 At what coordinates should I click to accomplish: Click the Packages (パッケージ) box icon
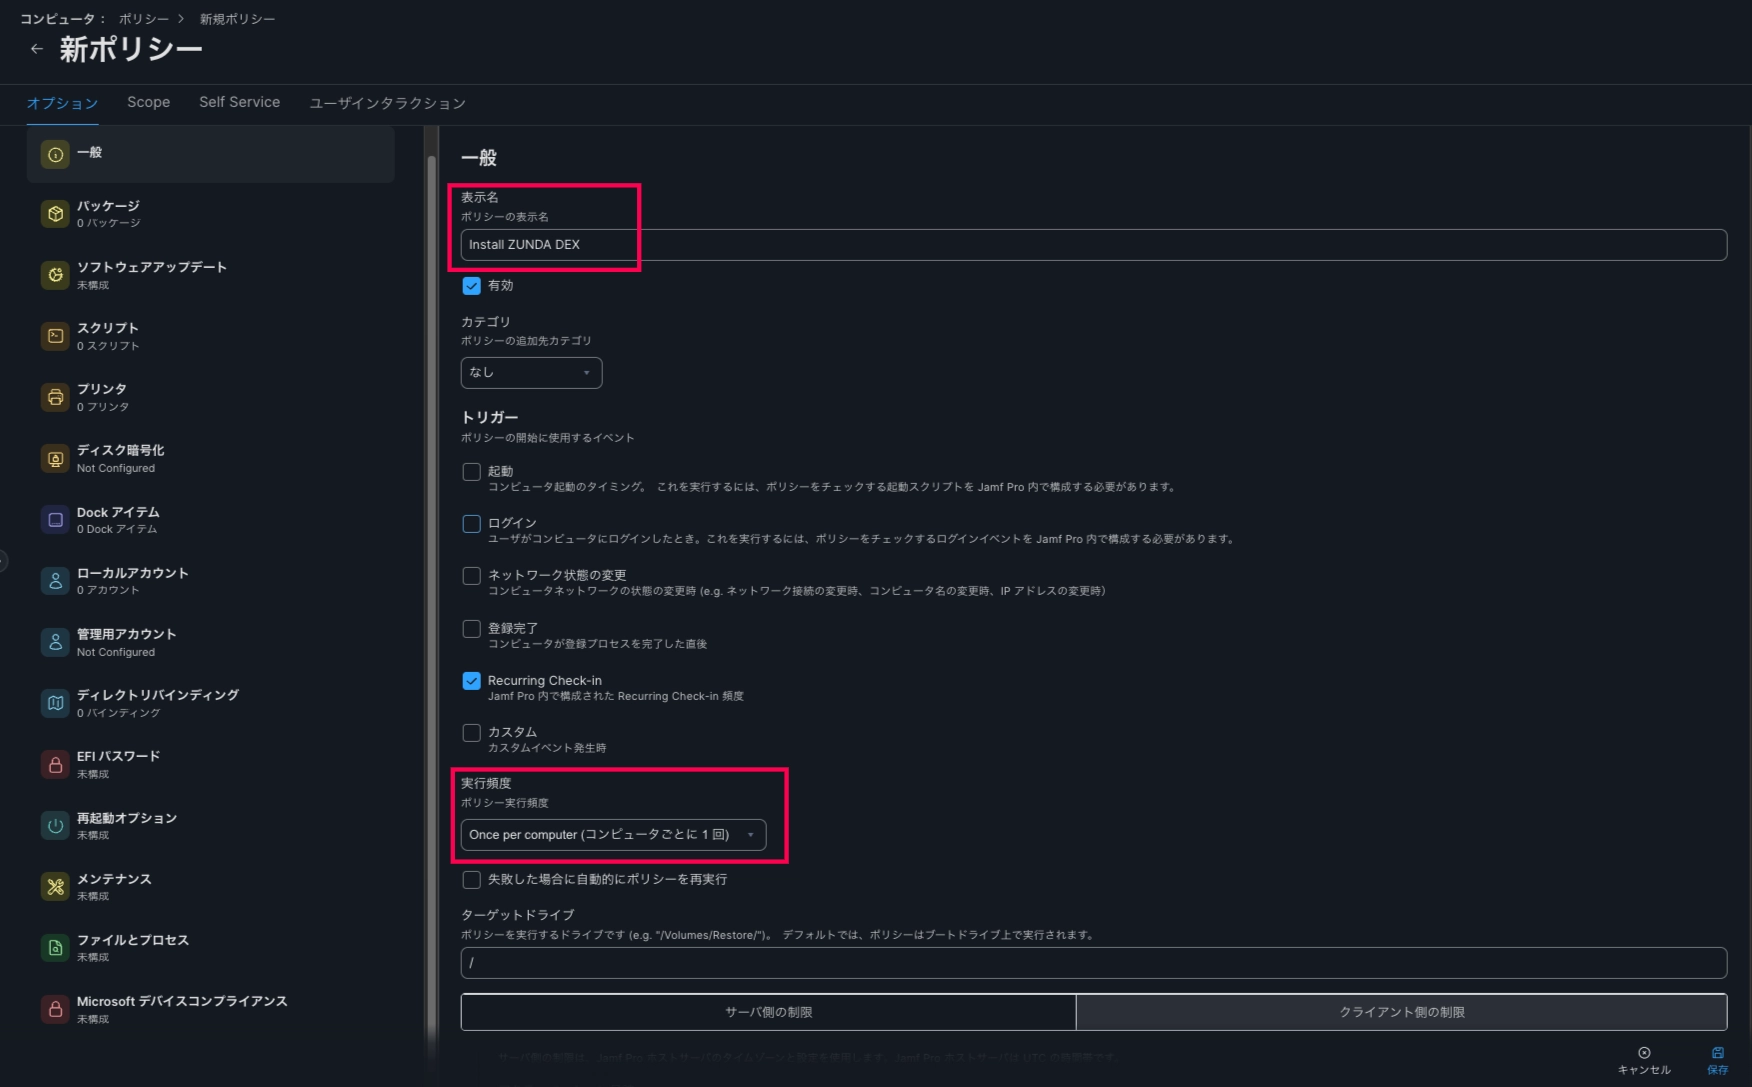tap(55, 214)
